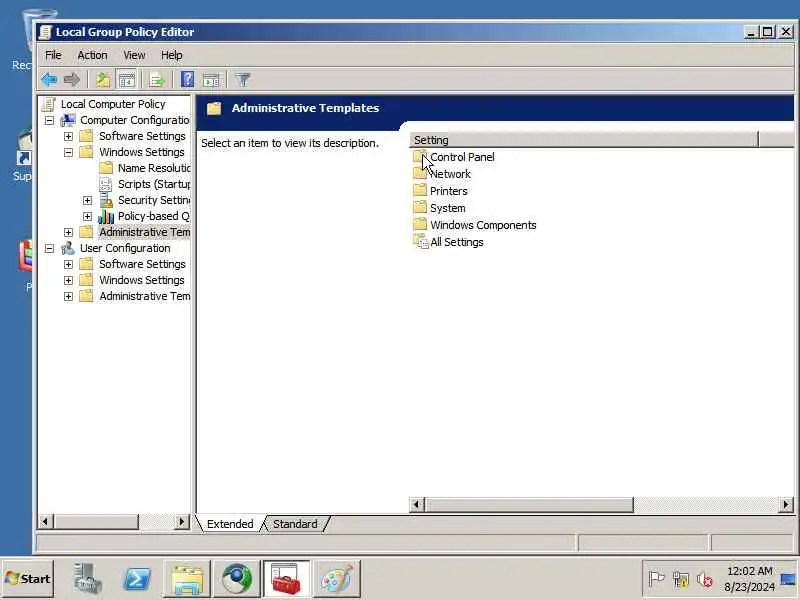
Task: Click the Filter funnel toolbar icon
Action: (x=243, y=80)
